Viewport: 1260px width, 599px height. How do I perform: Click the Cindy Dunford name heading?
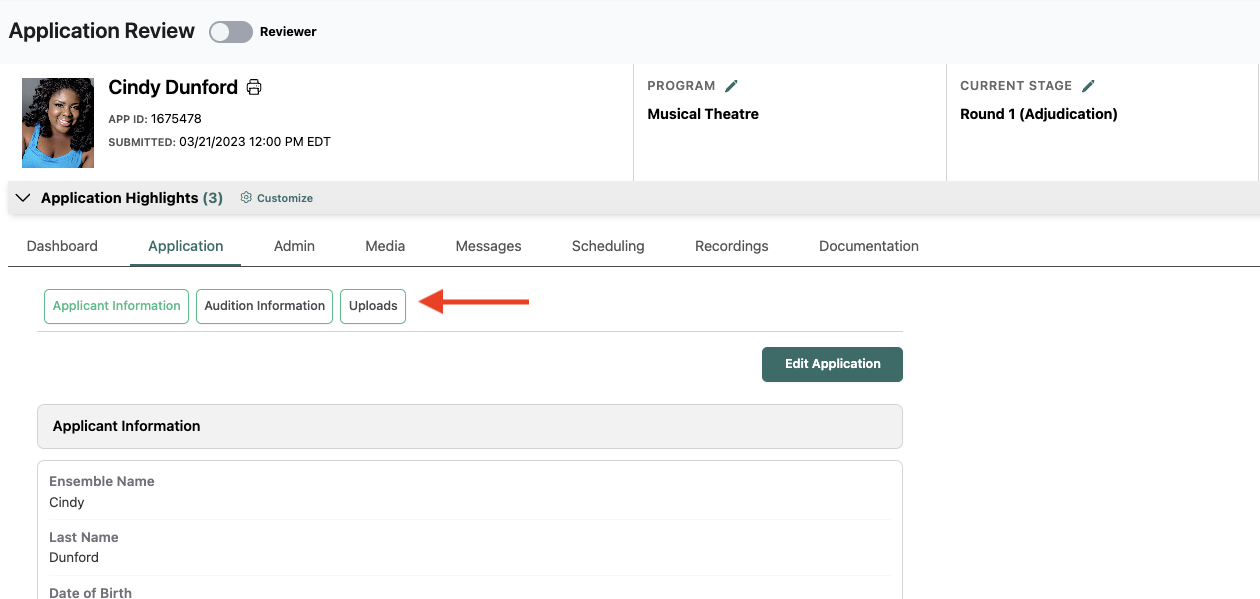click(173, 87)
